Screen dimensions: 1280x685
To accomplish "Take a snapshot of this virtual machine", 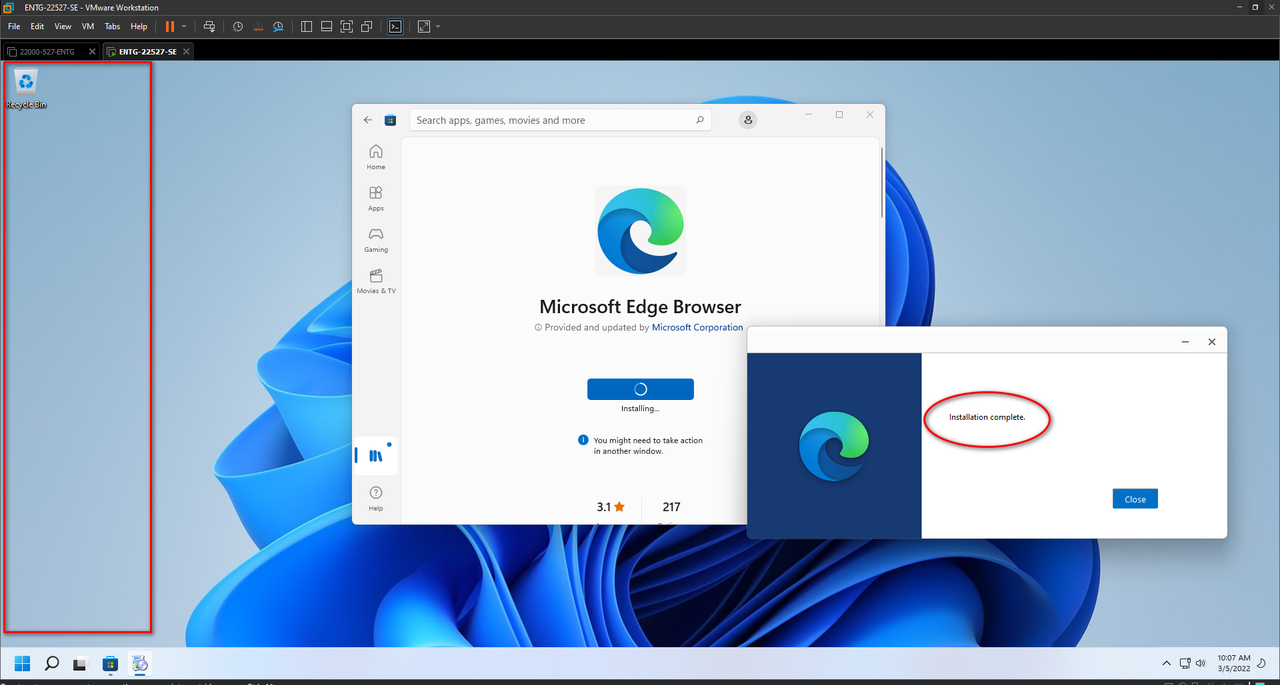I will 237,26.
